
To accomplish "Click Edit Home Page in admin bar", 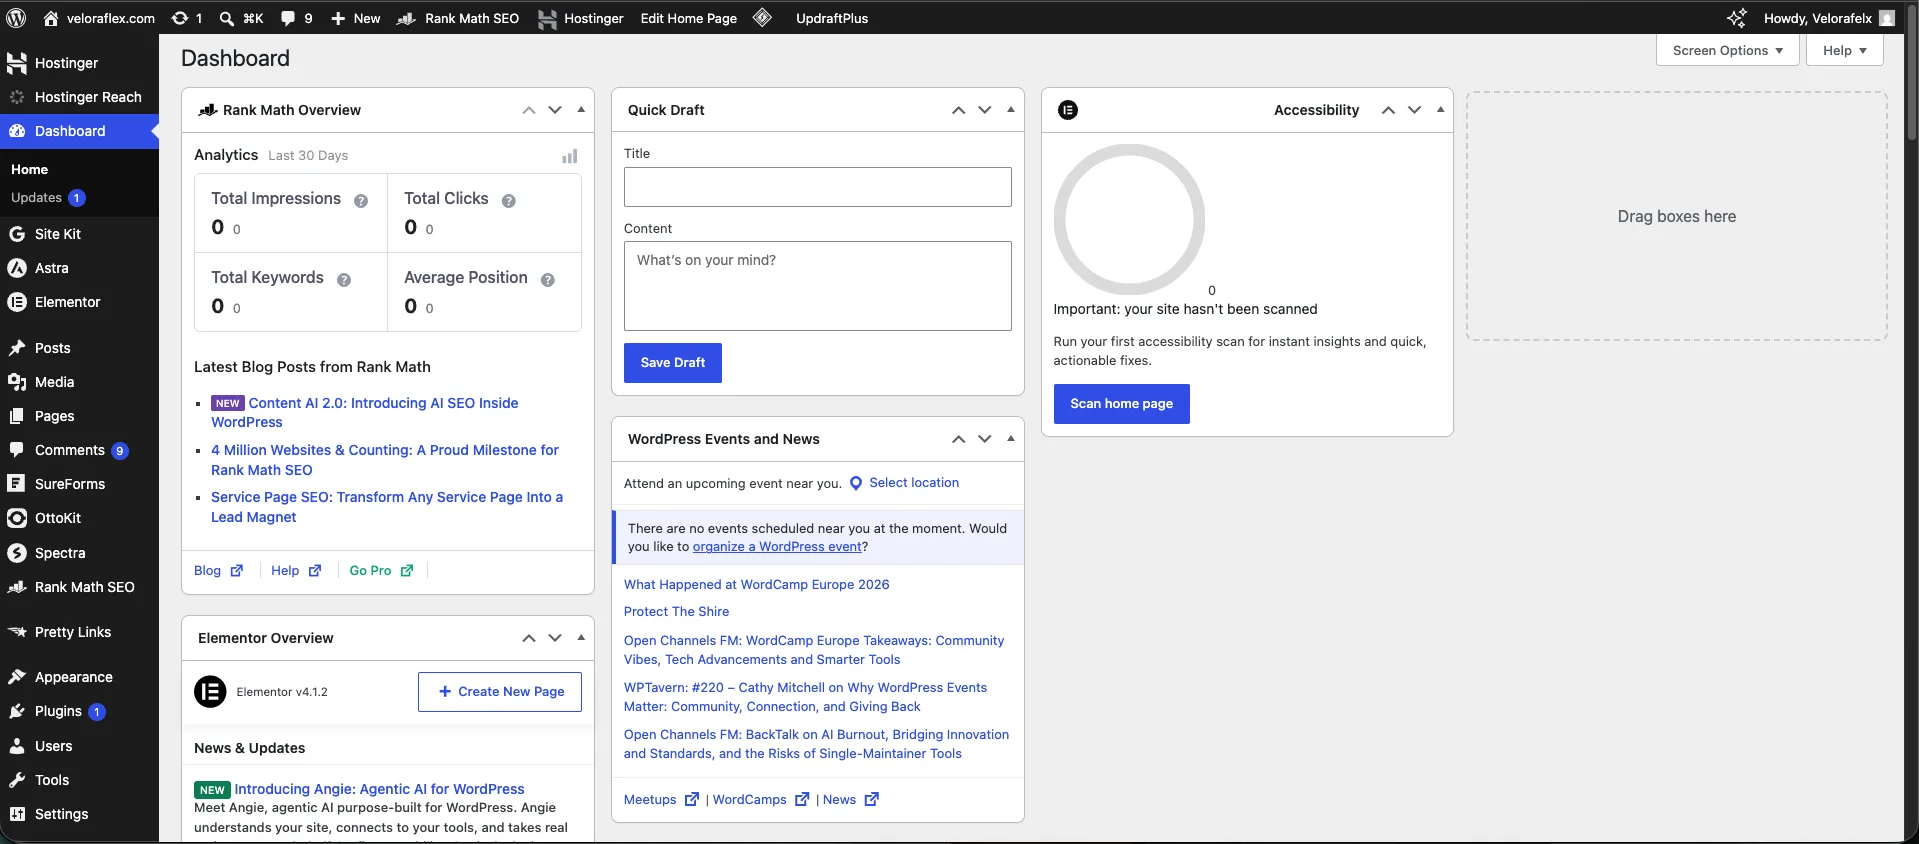I will [689, 18].
